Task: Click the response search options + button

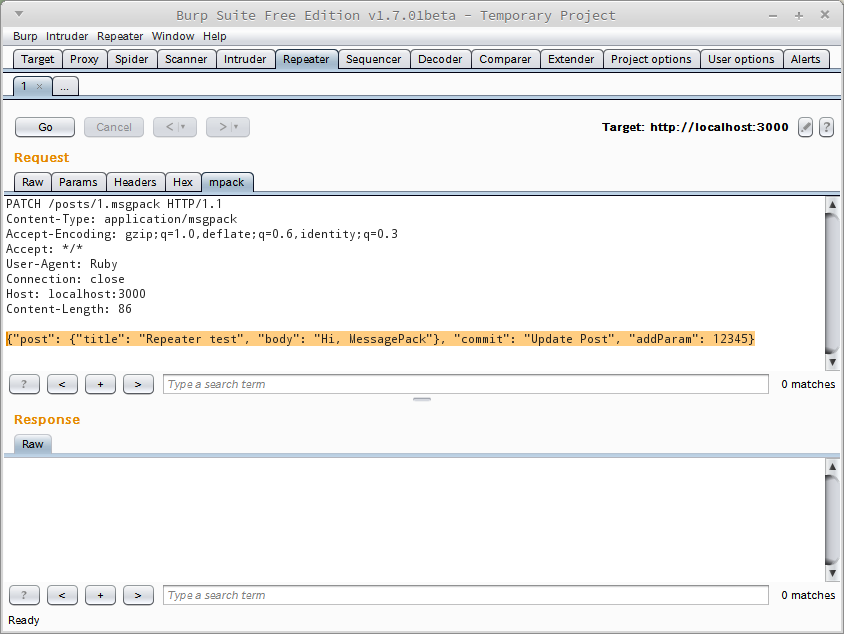Action: (100, 595)
